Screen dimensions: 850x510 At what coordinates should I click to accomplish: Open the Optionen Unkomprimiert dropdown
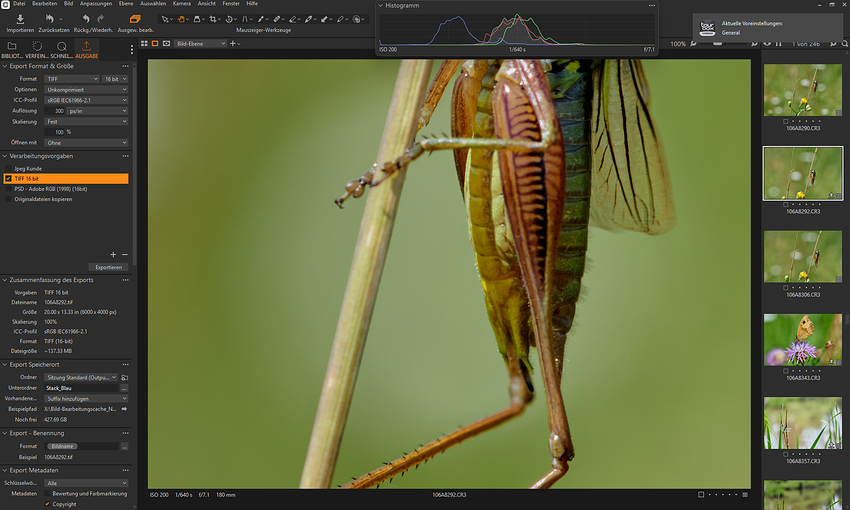(86, 89)
